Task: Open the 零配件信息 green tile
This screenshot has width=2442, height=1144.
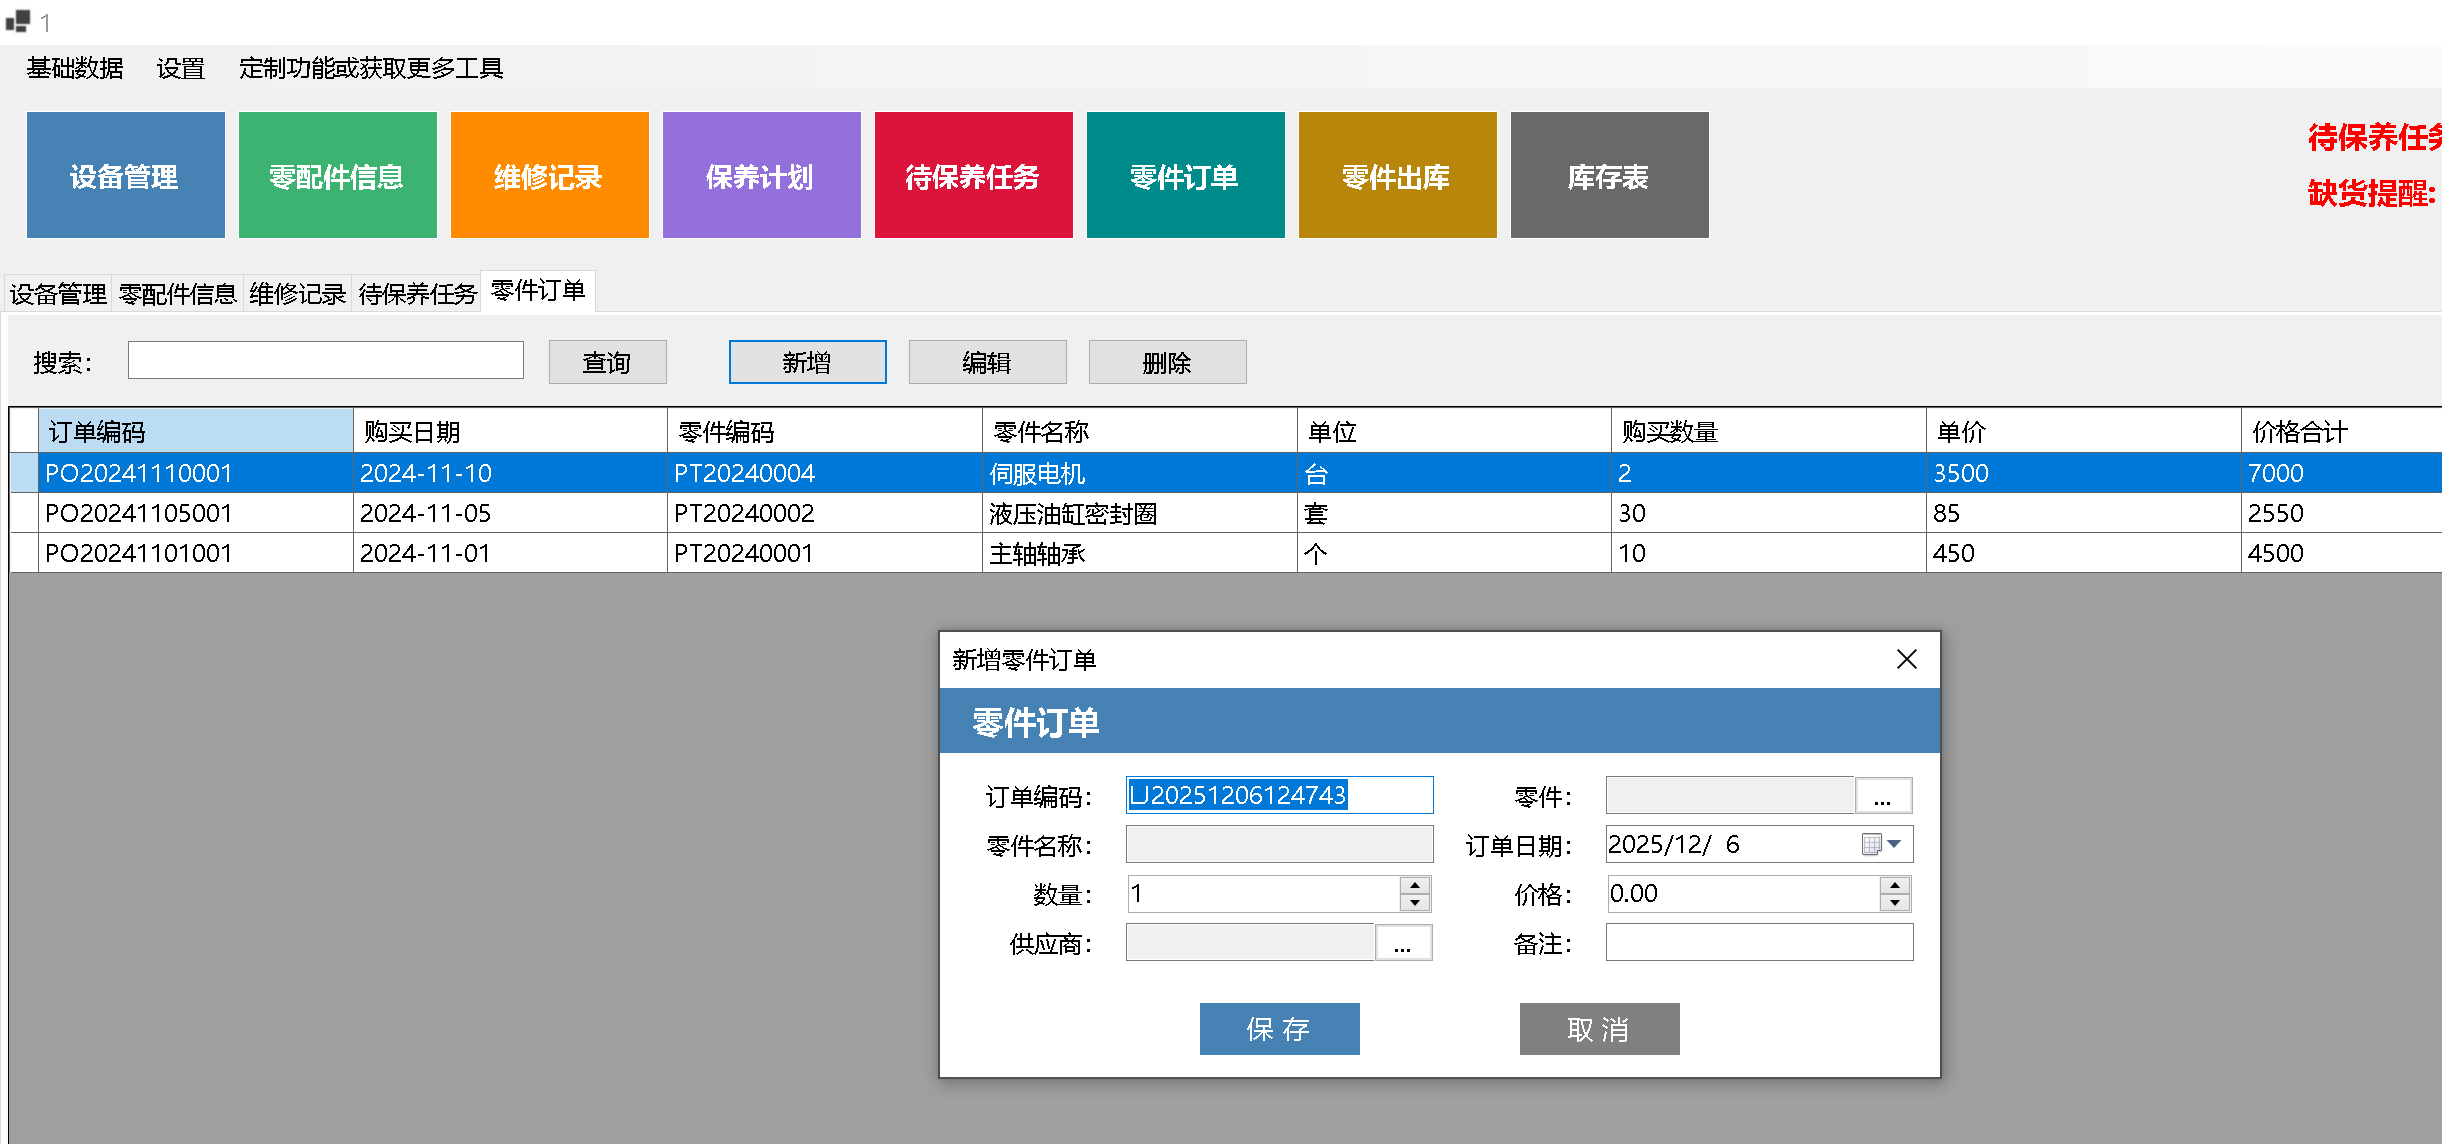Action: click(x=337, y=175)
